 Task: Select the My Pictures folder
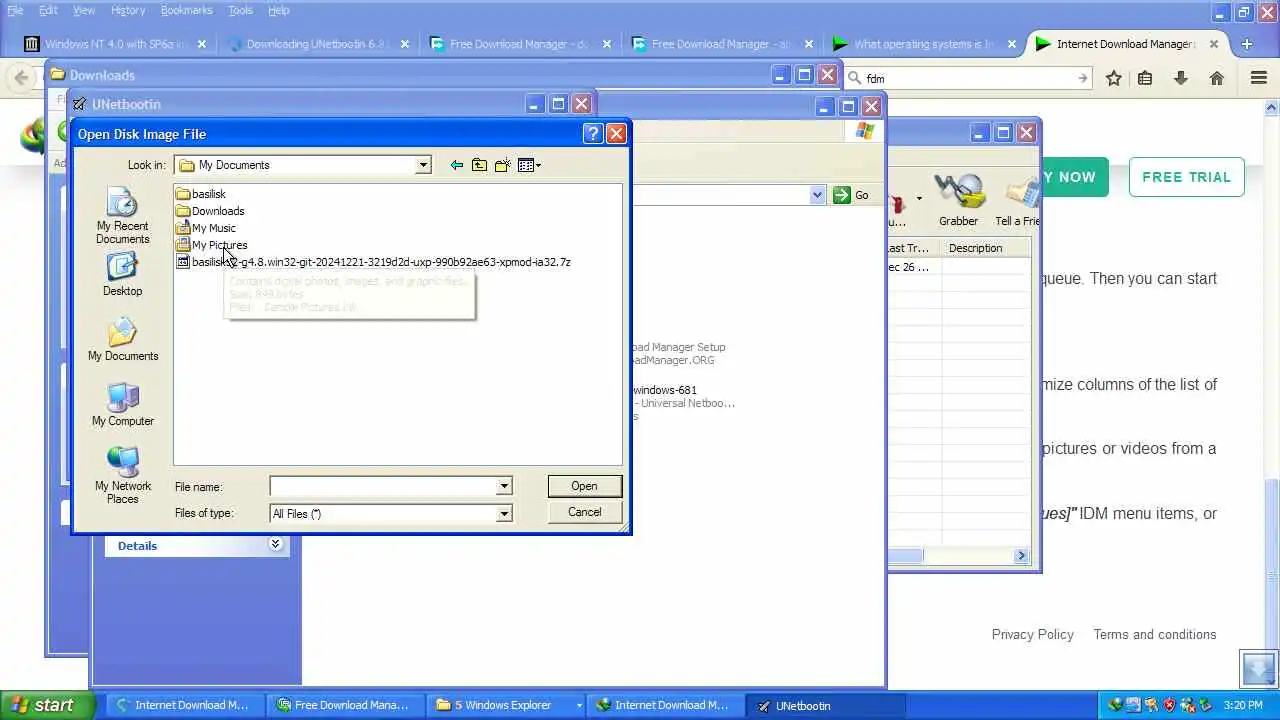212,245
